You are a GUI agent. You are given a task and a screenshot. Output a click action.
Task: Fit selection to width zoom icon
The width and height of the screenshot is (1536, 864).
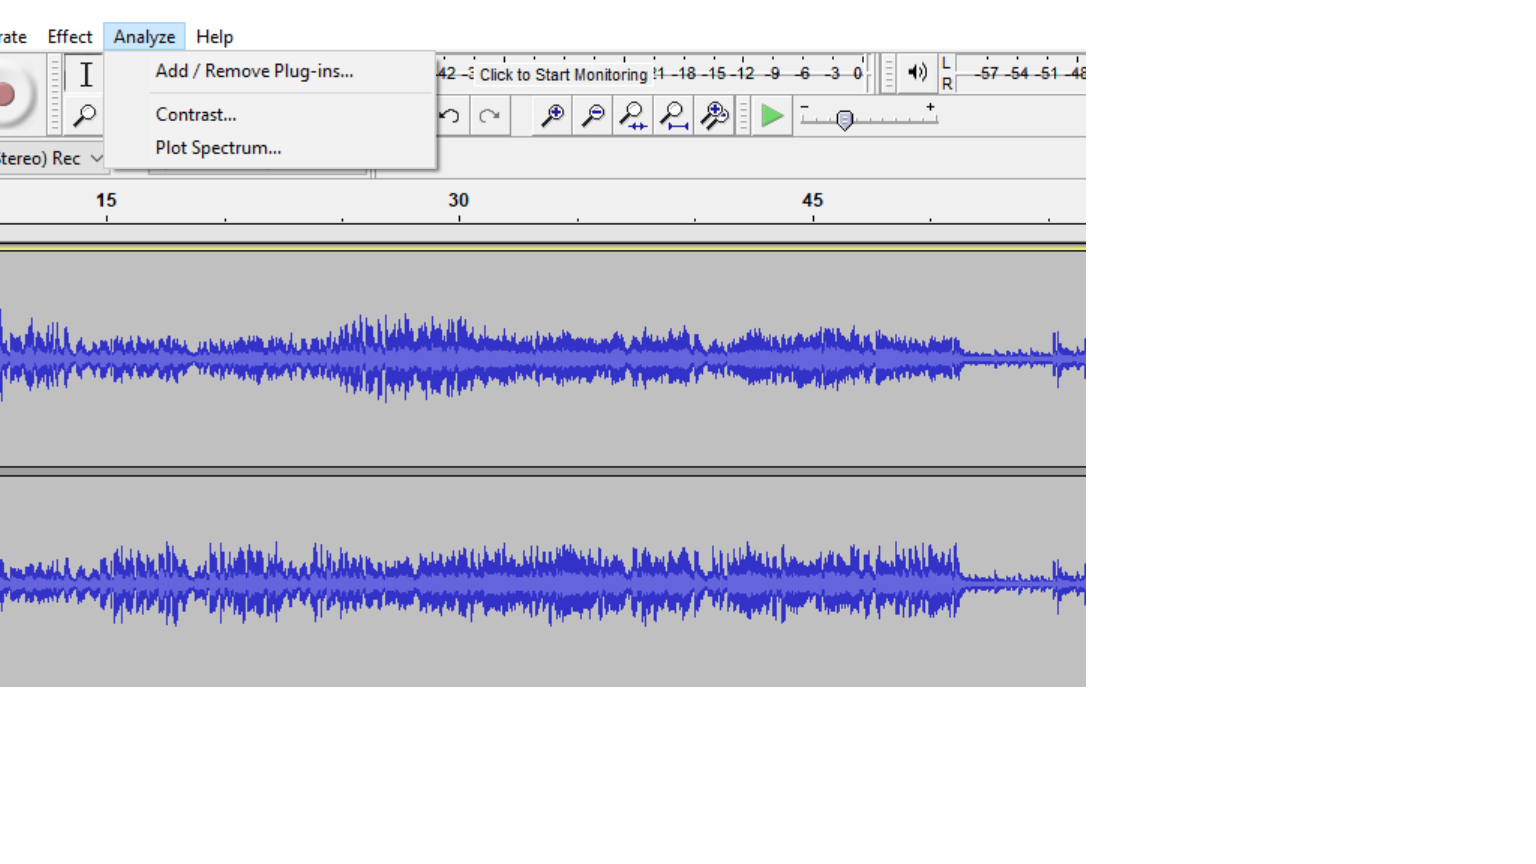click(x=633, y=116)
